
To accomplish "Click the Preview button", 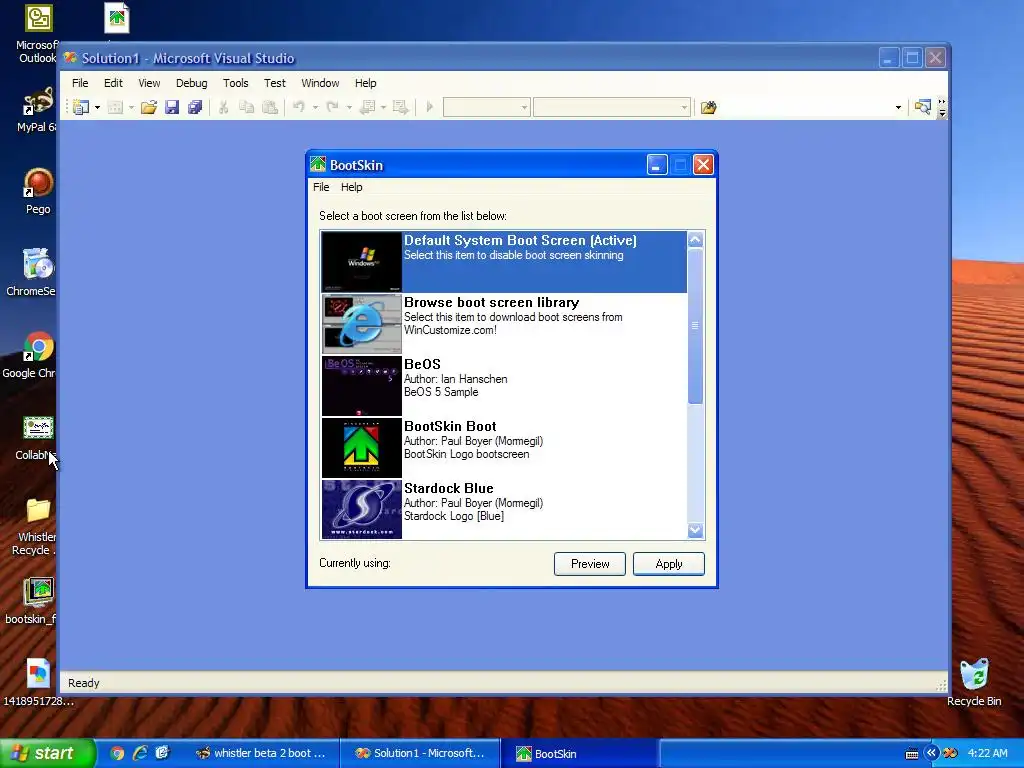I will pyautogui.click(x=590, y=564).
